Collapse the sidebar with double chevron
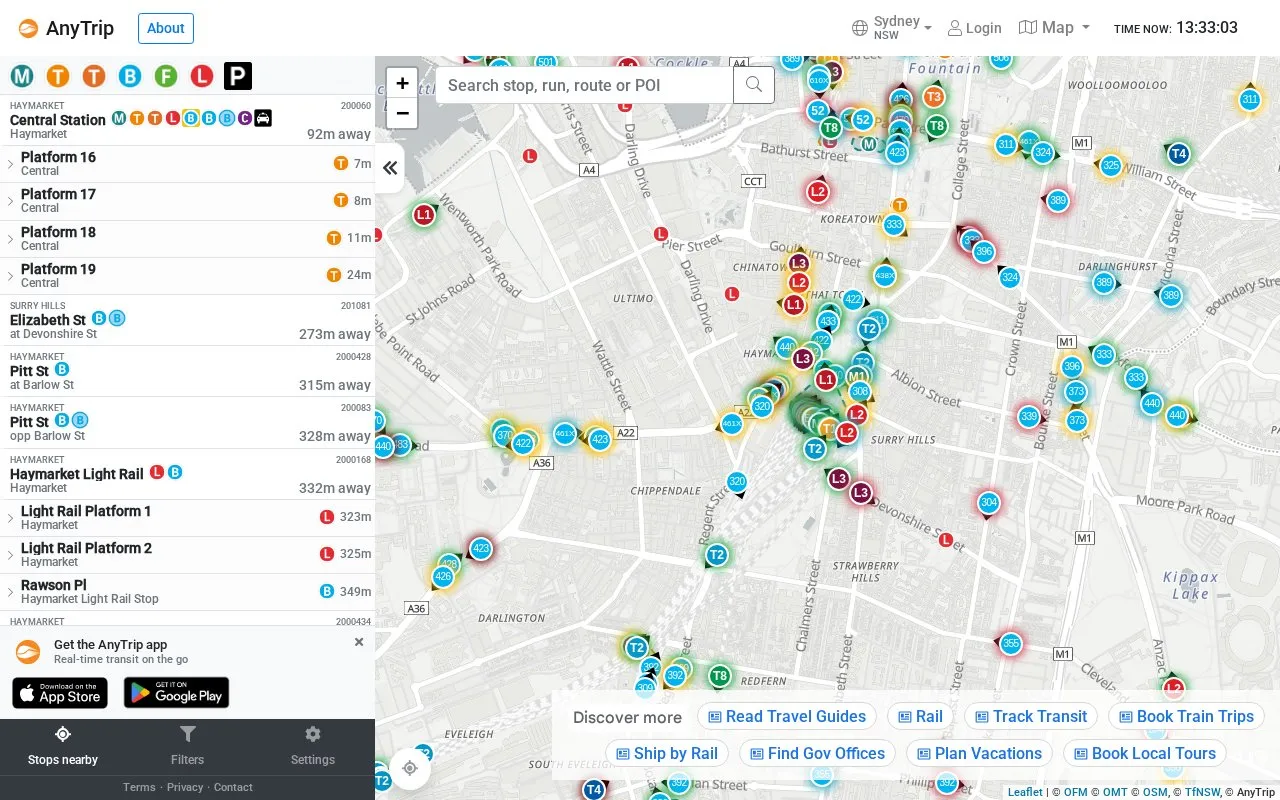Image resolution: width=1280 pixels, height=800 pixels. point(390,168)
